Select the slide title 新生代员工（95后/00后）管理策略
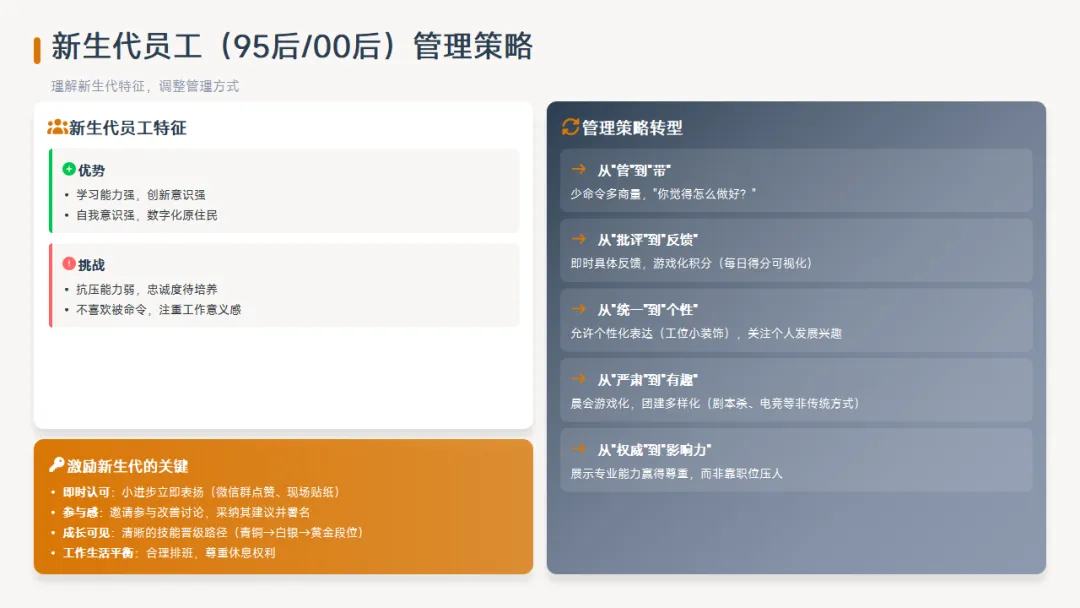Viewport: 1080px width, 608px height. click(x=292, y=47)
